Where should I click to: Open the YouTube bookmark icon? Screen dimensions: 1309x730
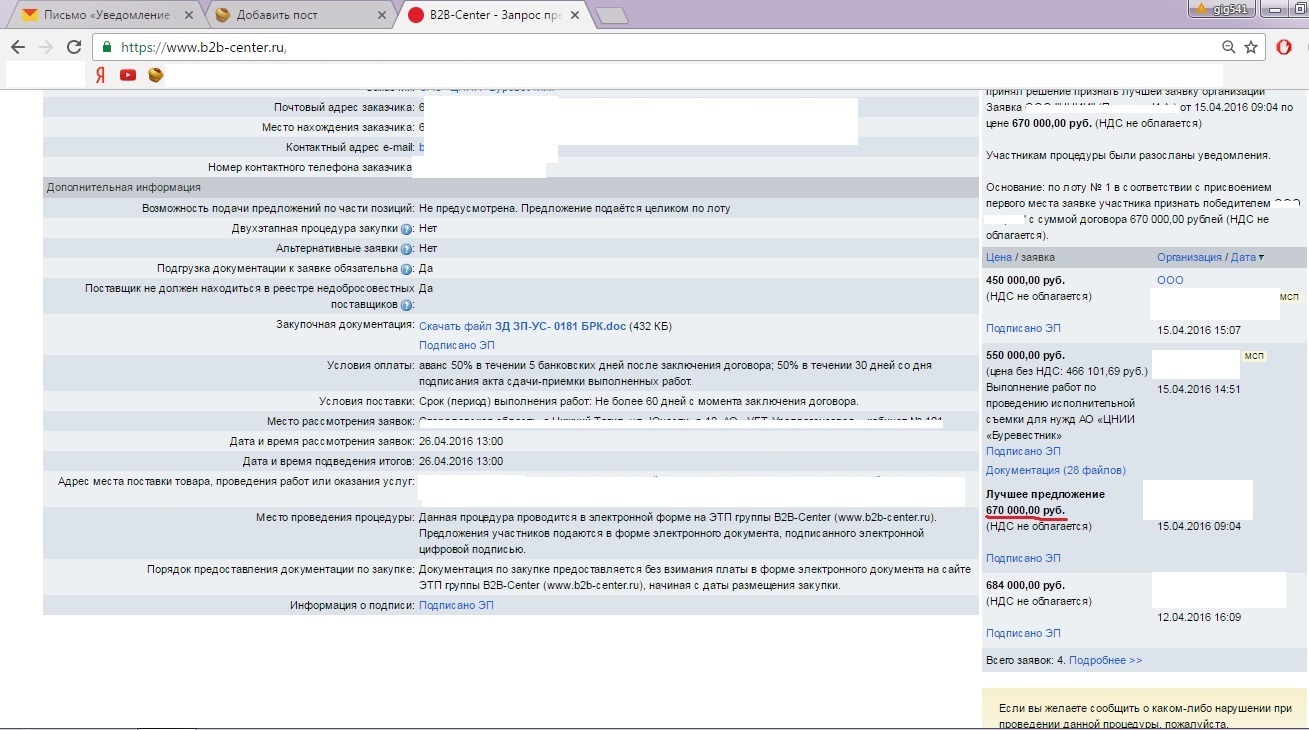pos(128,75)
